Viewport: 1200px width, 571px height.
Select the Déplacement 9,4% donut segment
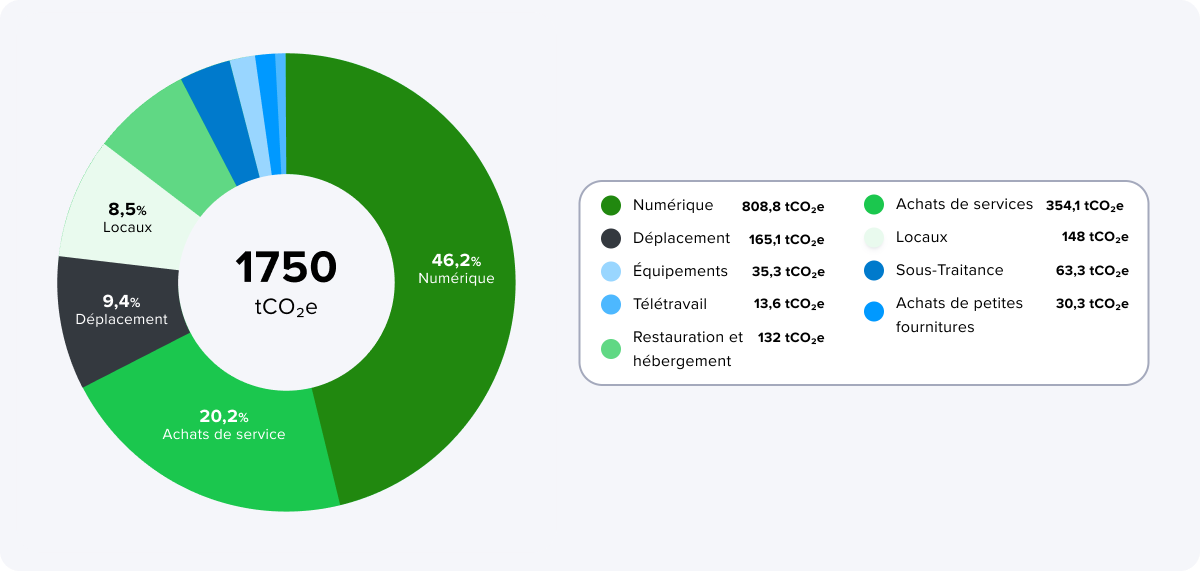click(x=120, y=310)
